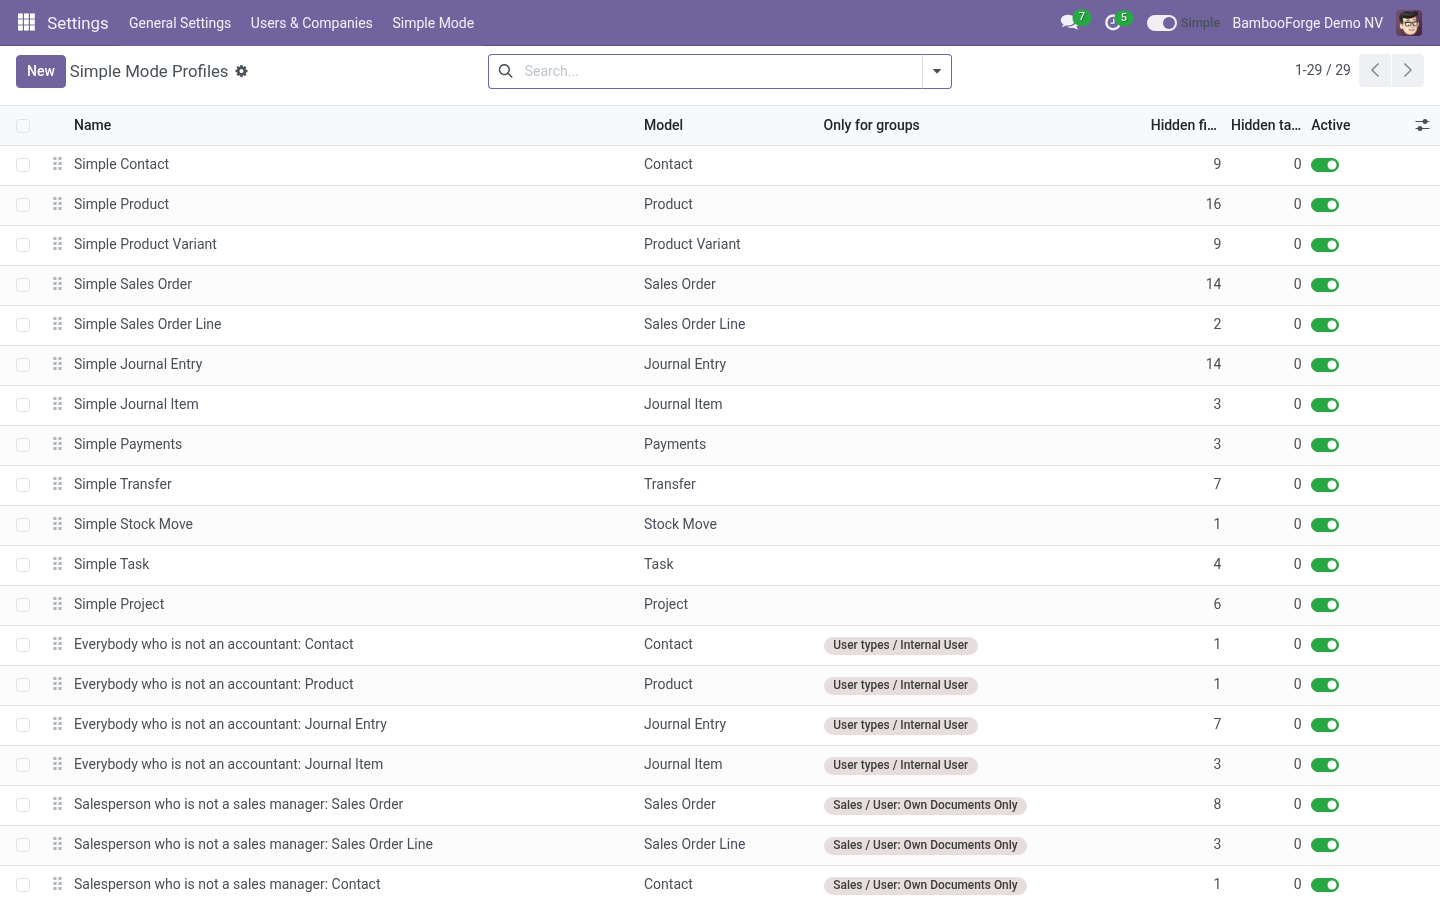Open the General Settings menu
Viewport: 1440px width, 900px height.
pos(180,23)
